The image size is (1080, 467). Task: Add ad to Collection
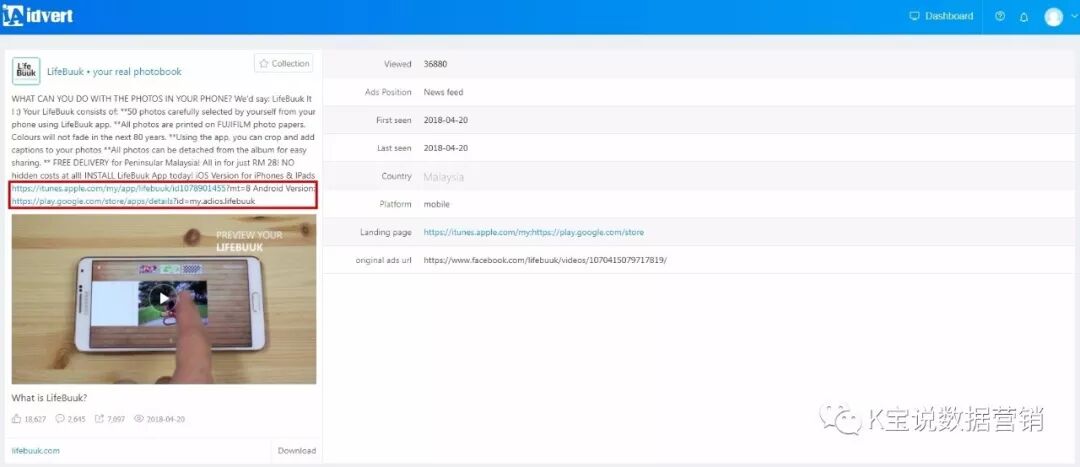coord(283,63)
